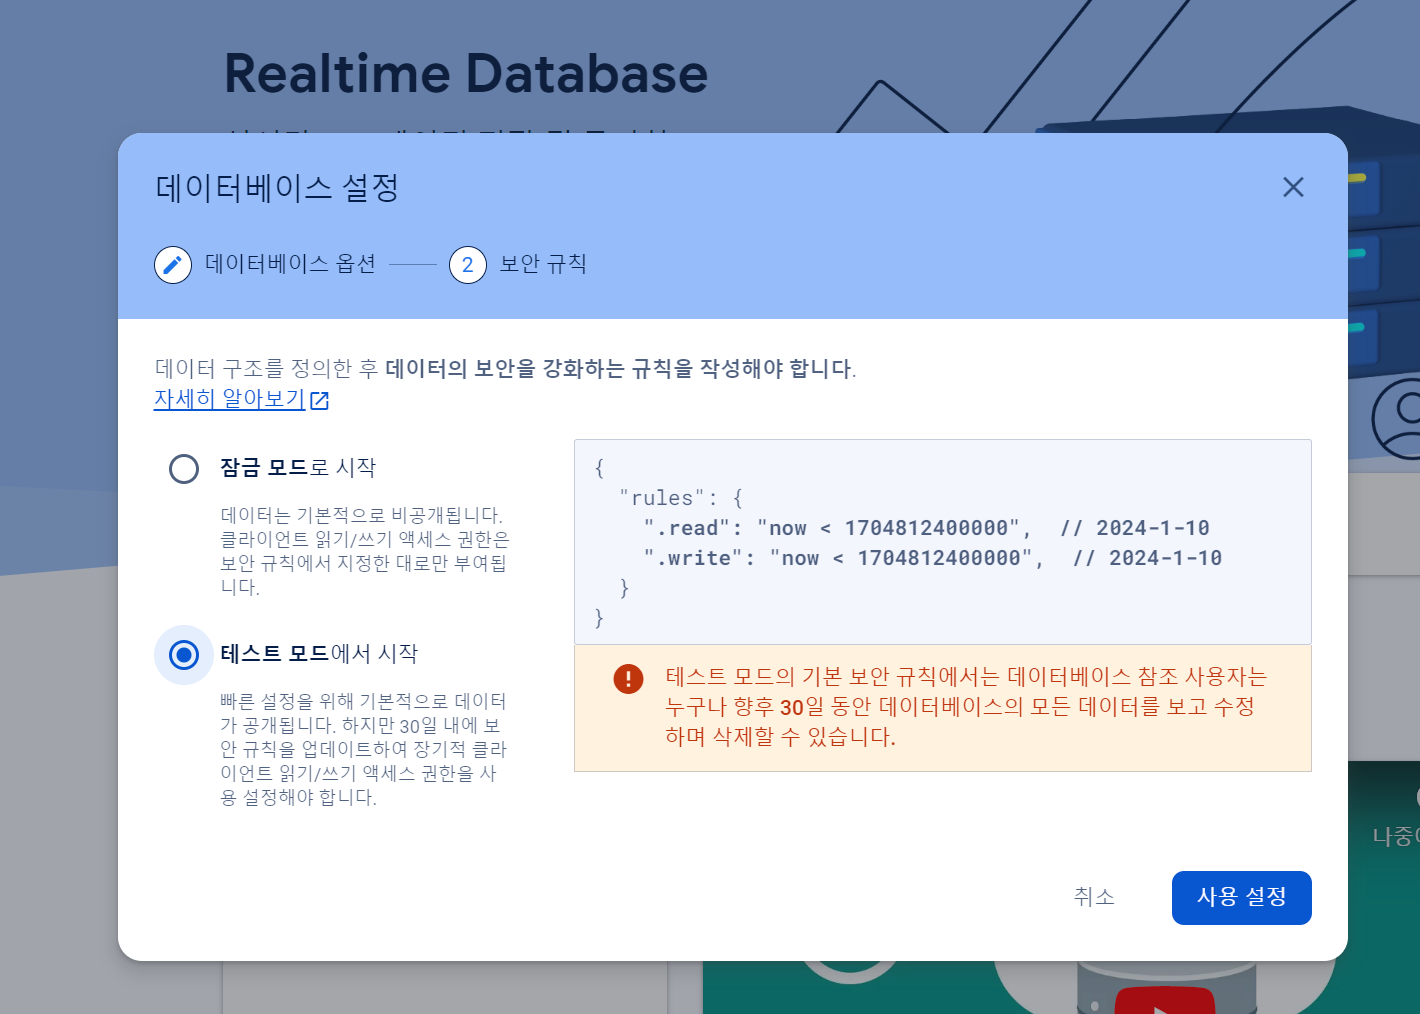Click the test mode warning message text

point(966,707)
